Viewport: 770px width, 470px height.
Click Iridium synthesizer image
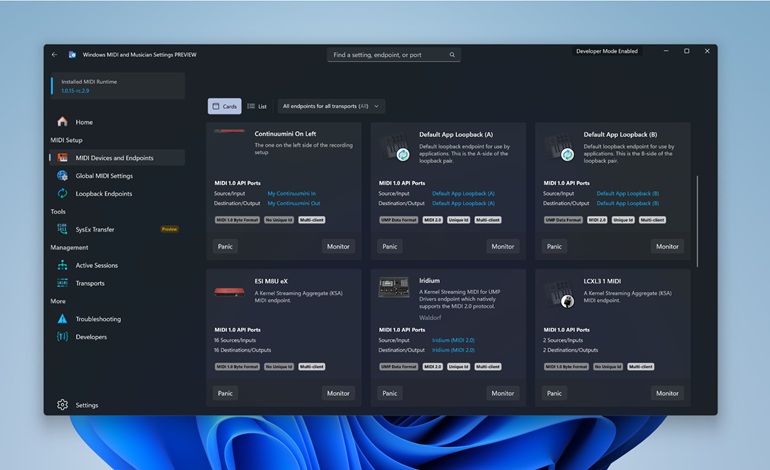(x=394, y=288)
